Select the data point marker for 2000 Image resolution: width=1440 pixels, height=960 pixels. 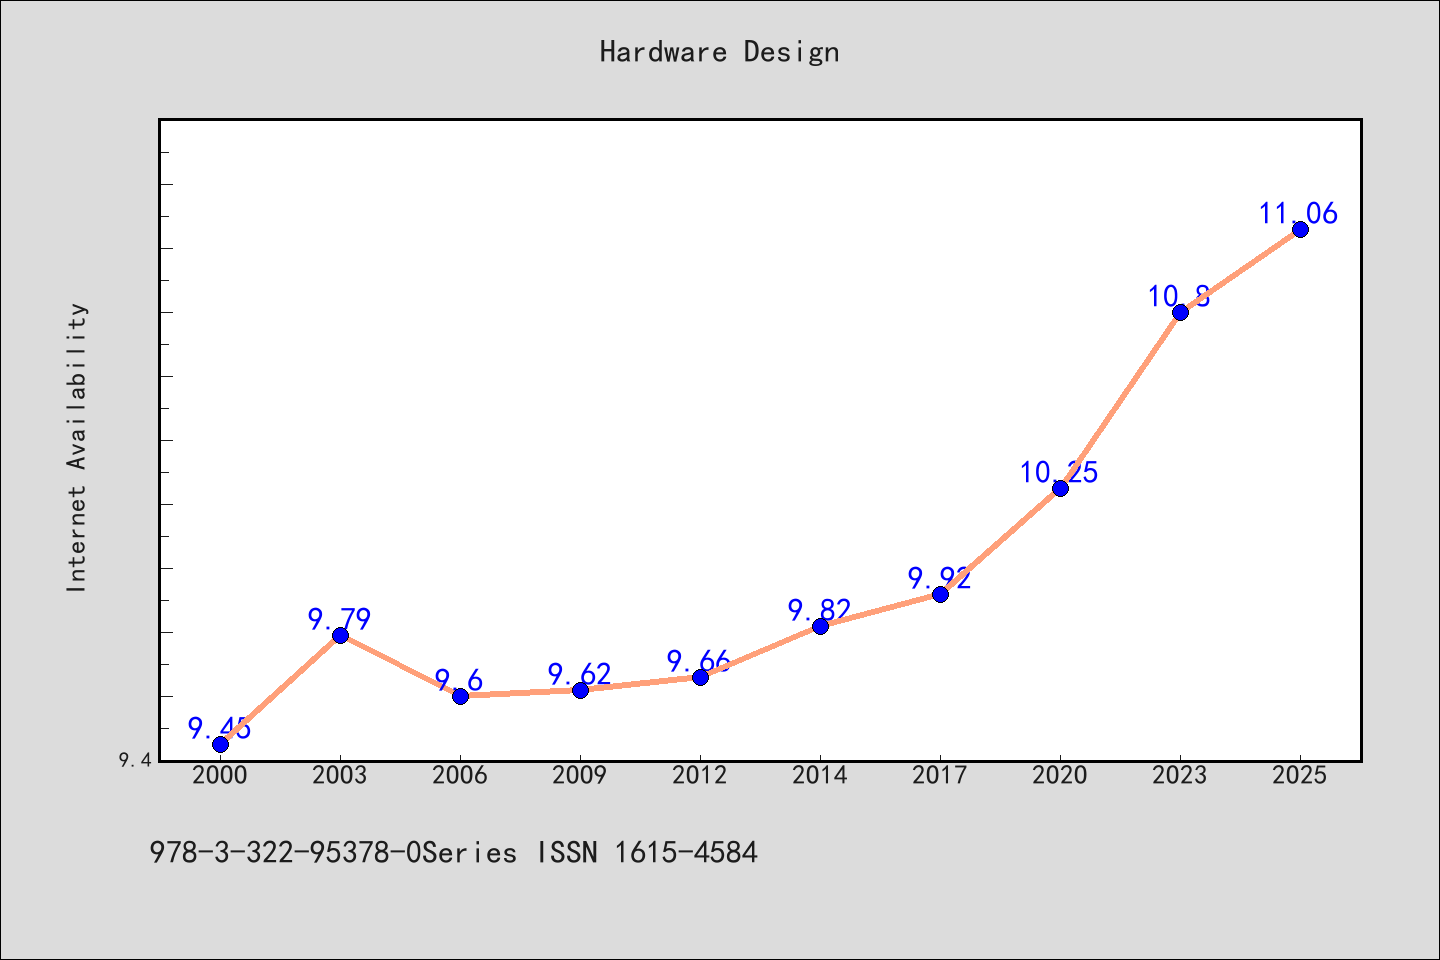coord(220,744)
